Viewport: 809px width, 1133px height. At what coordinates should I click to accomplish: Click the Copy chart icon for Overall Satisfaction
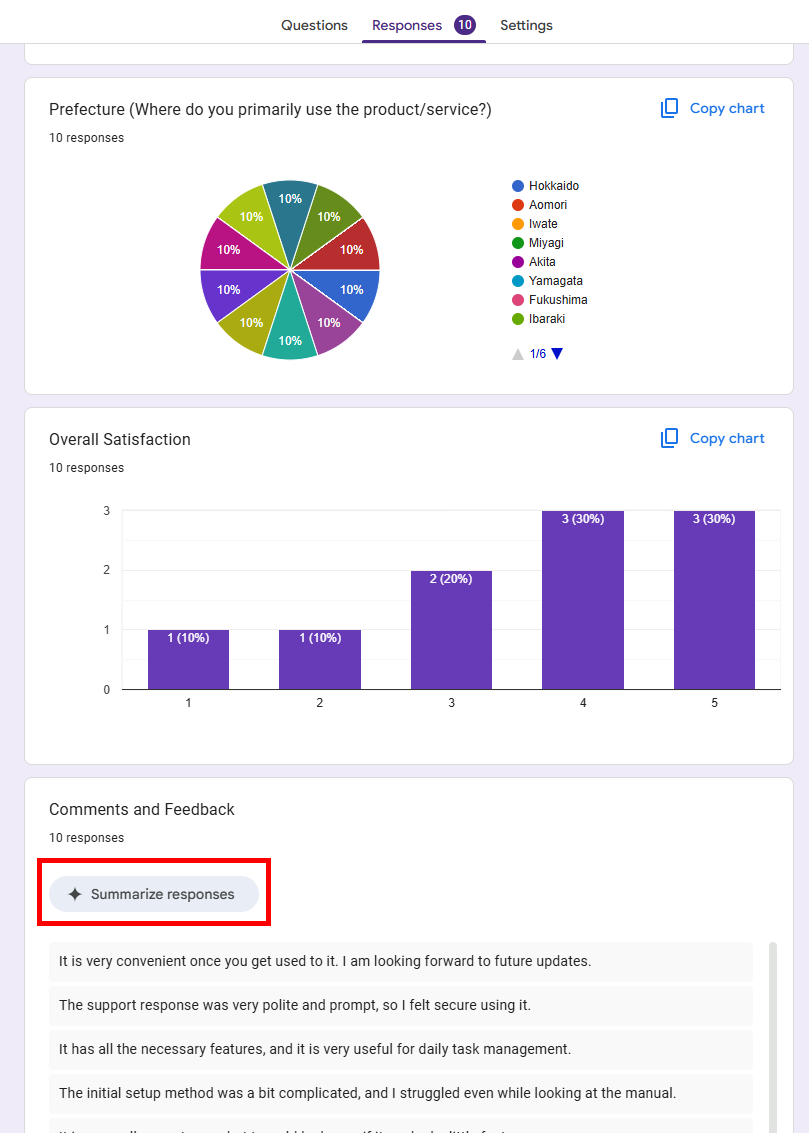click(x=670, y=439)
